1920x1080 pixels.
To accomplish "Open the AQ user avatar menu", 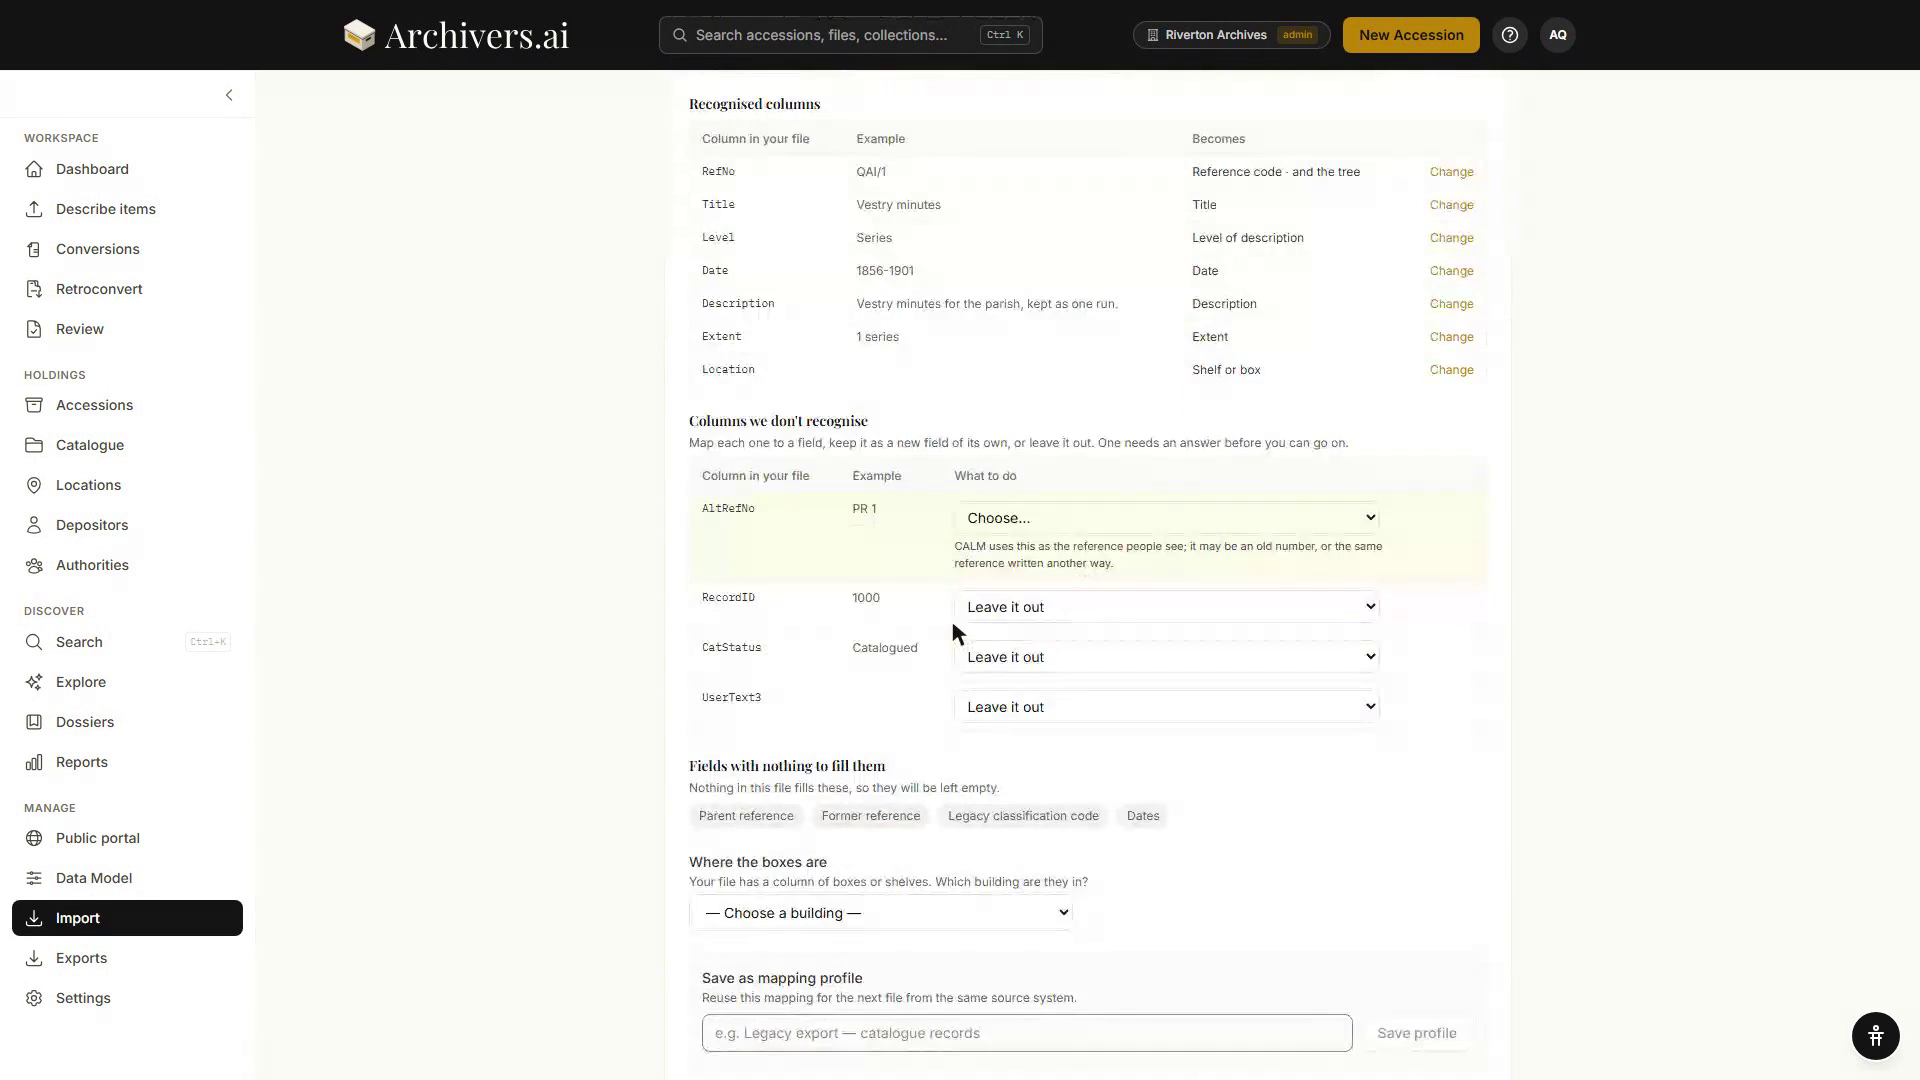I will (x=1558, y=35).
